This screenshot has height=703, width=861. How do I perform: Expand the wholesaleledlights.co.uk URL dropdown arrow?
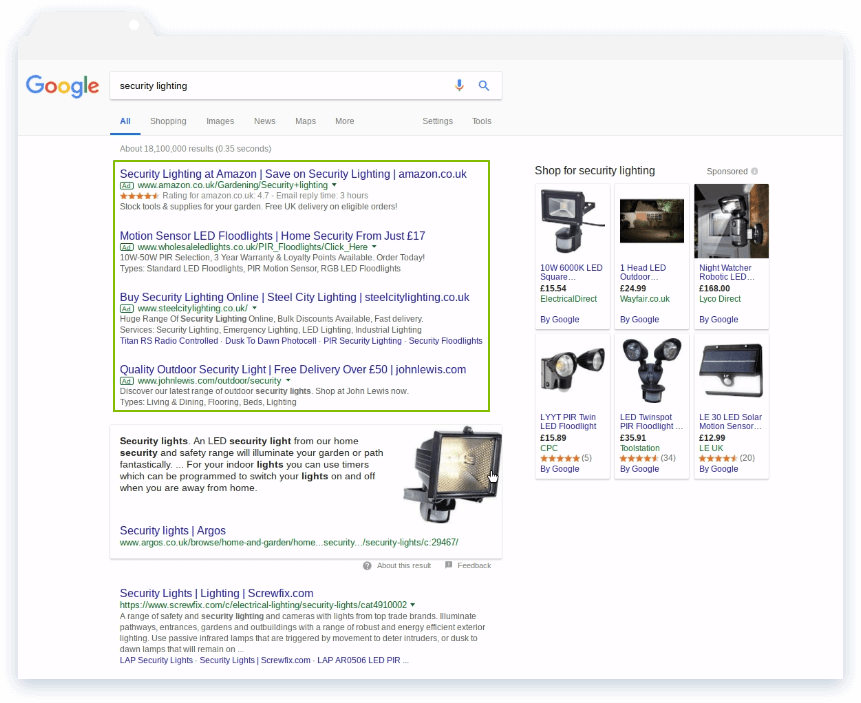[x=374, y=247]
